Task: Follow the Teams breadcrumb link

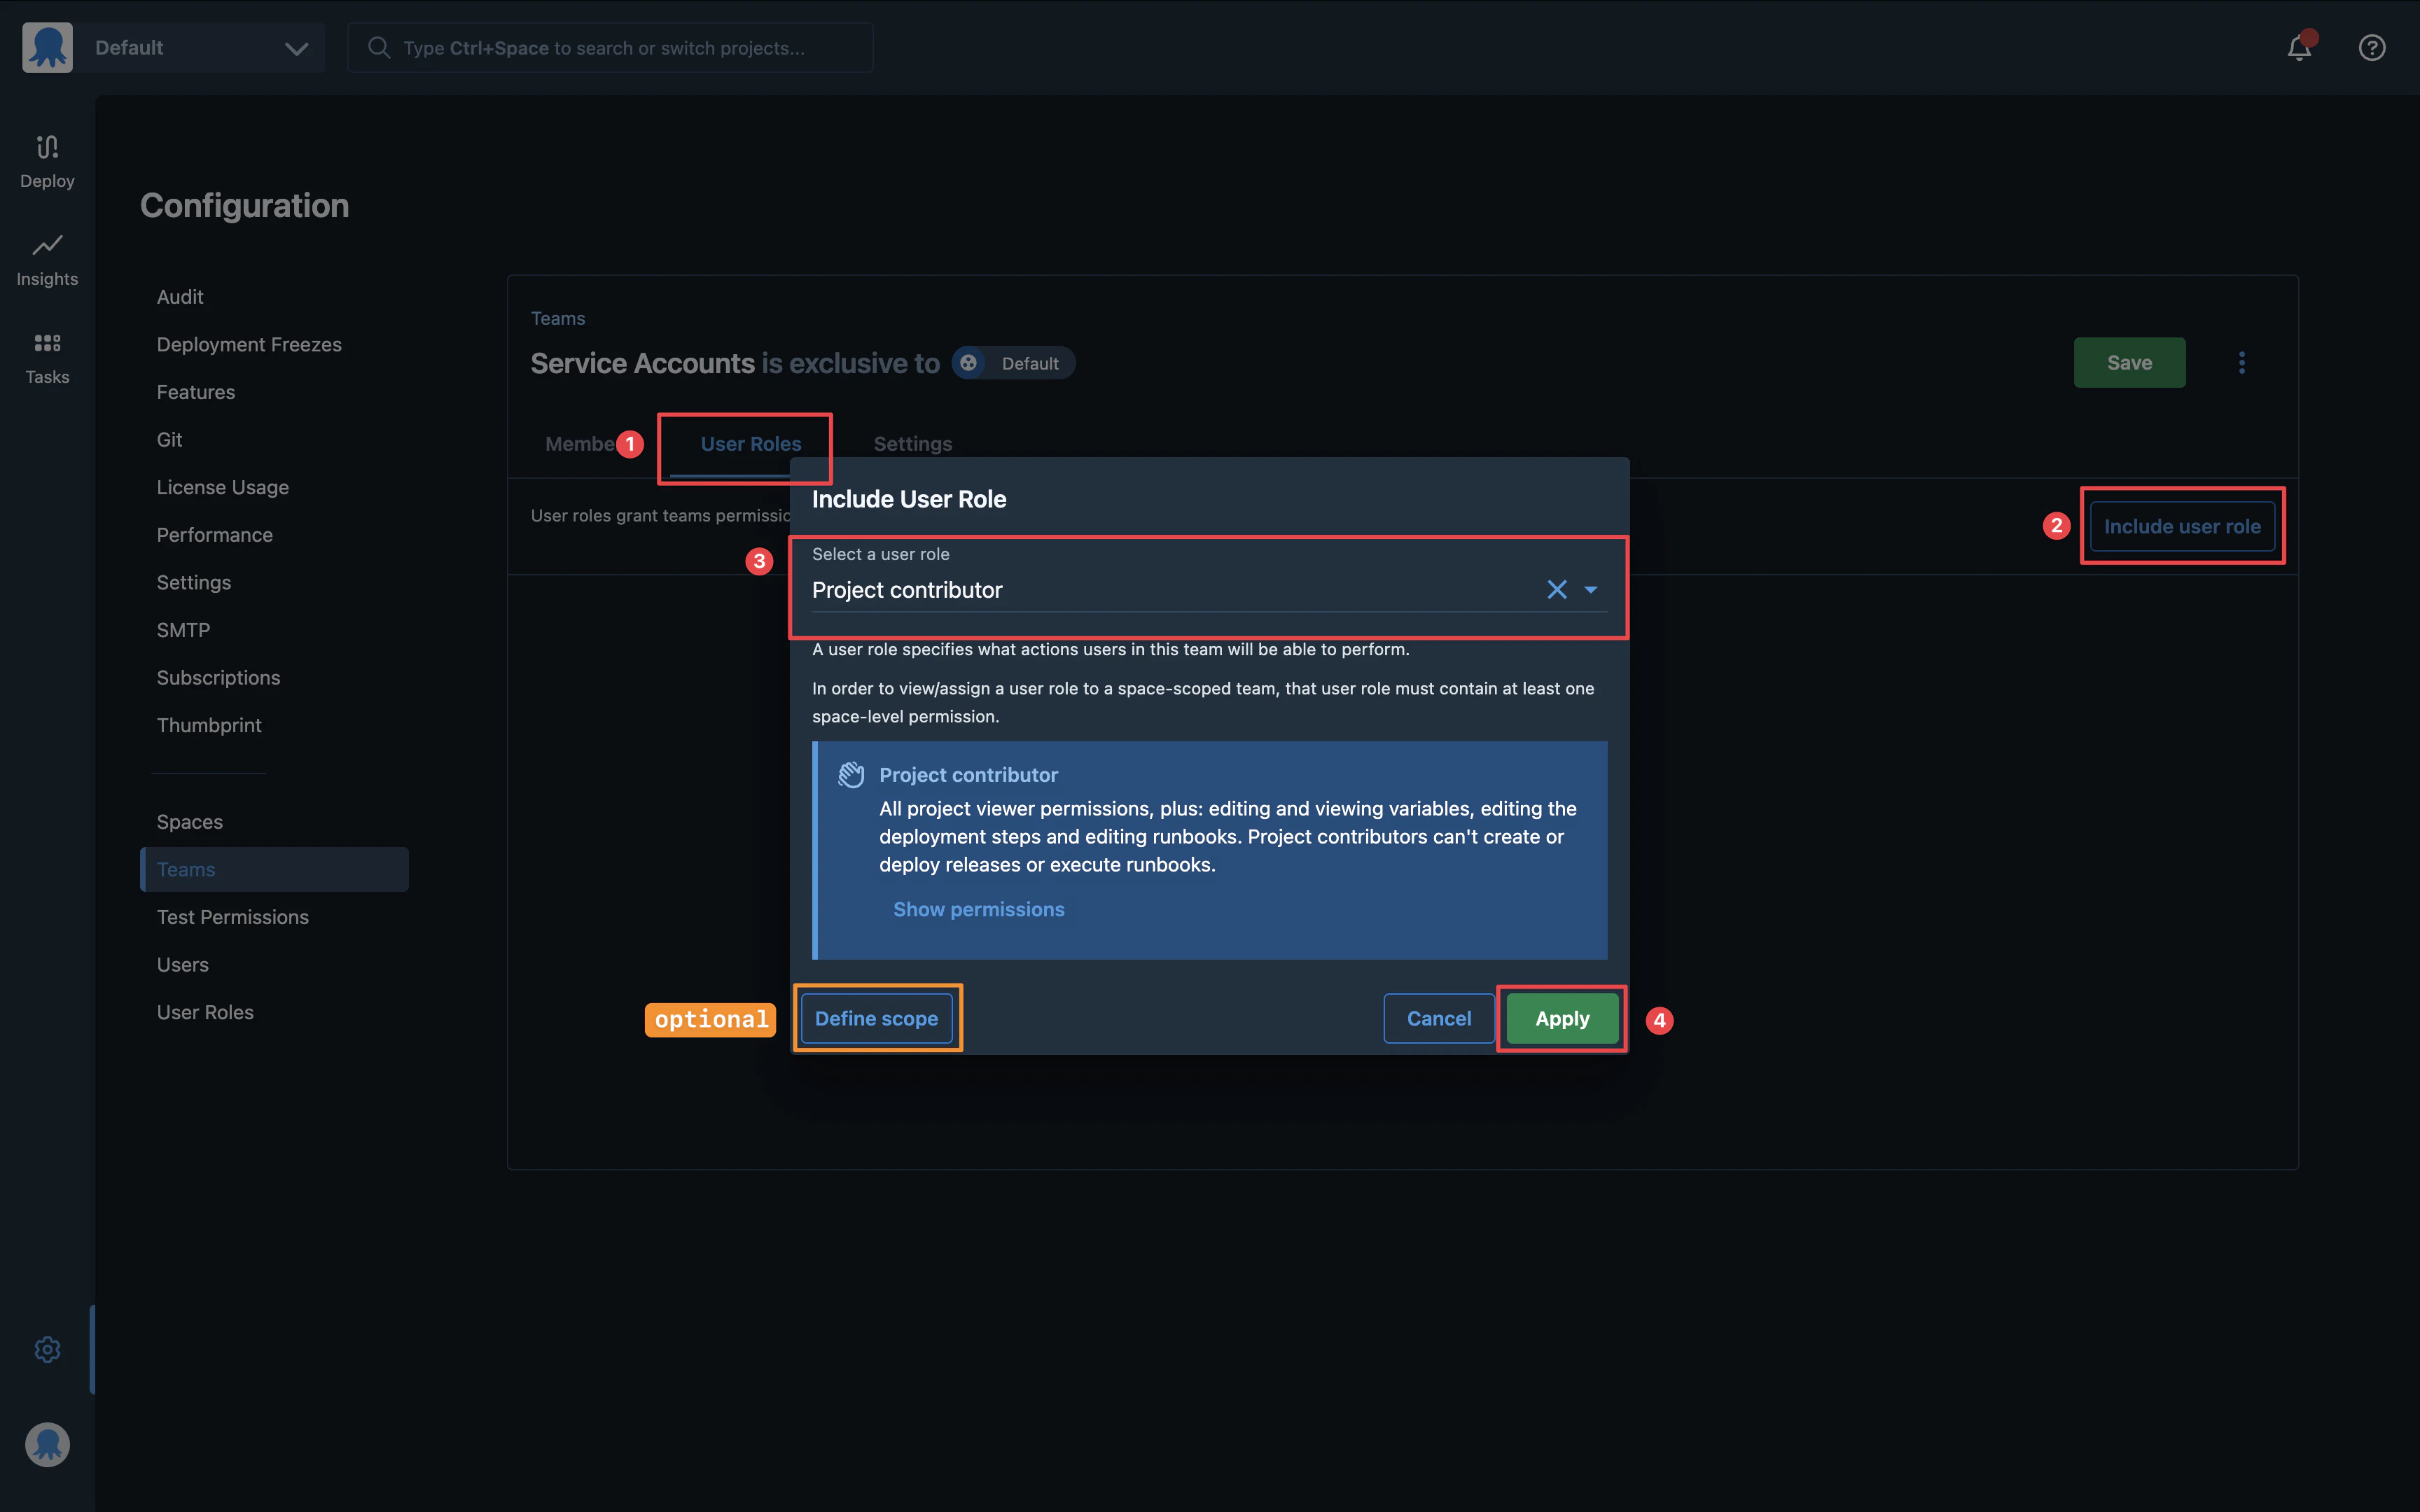Action: pyautogui.click(x=558, y=318)
